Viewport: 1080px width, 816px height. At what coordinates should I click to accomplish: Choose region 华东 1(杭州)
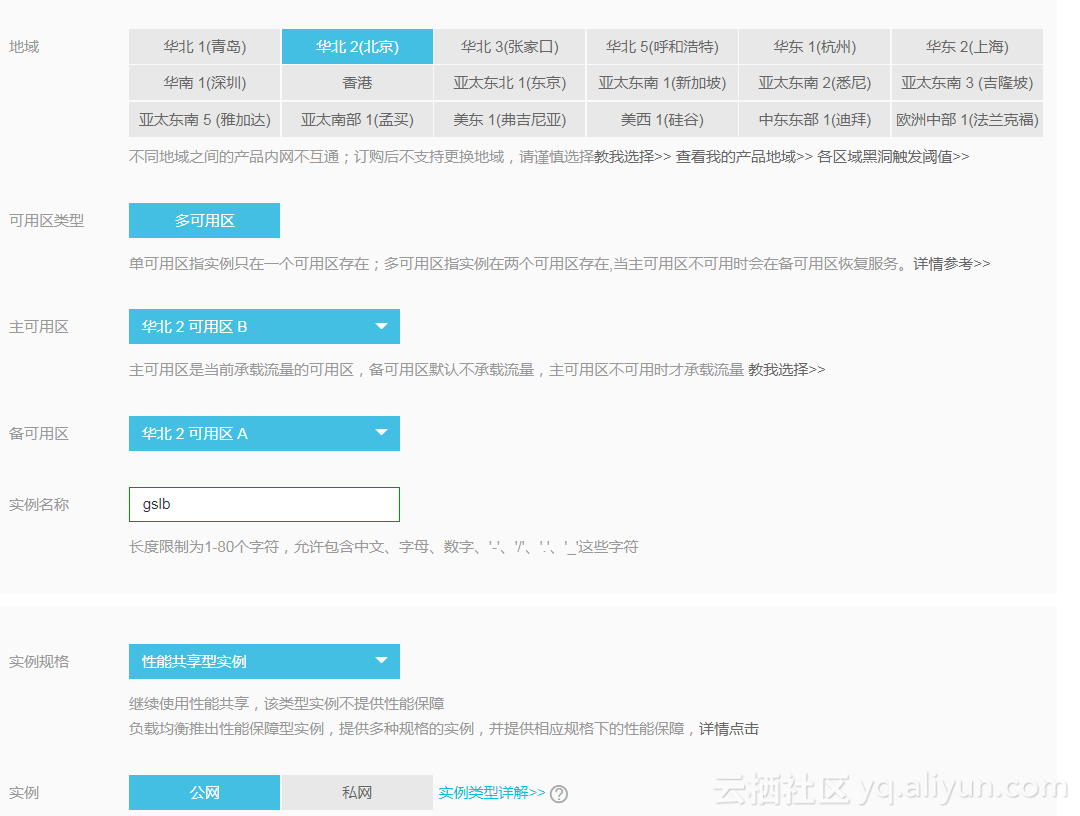coord(815,47)
